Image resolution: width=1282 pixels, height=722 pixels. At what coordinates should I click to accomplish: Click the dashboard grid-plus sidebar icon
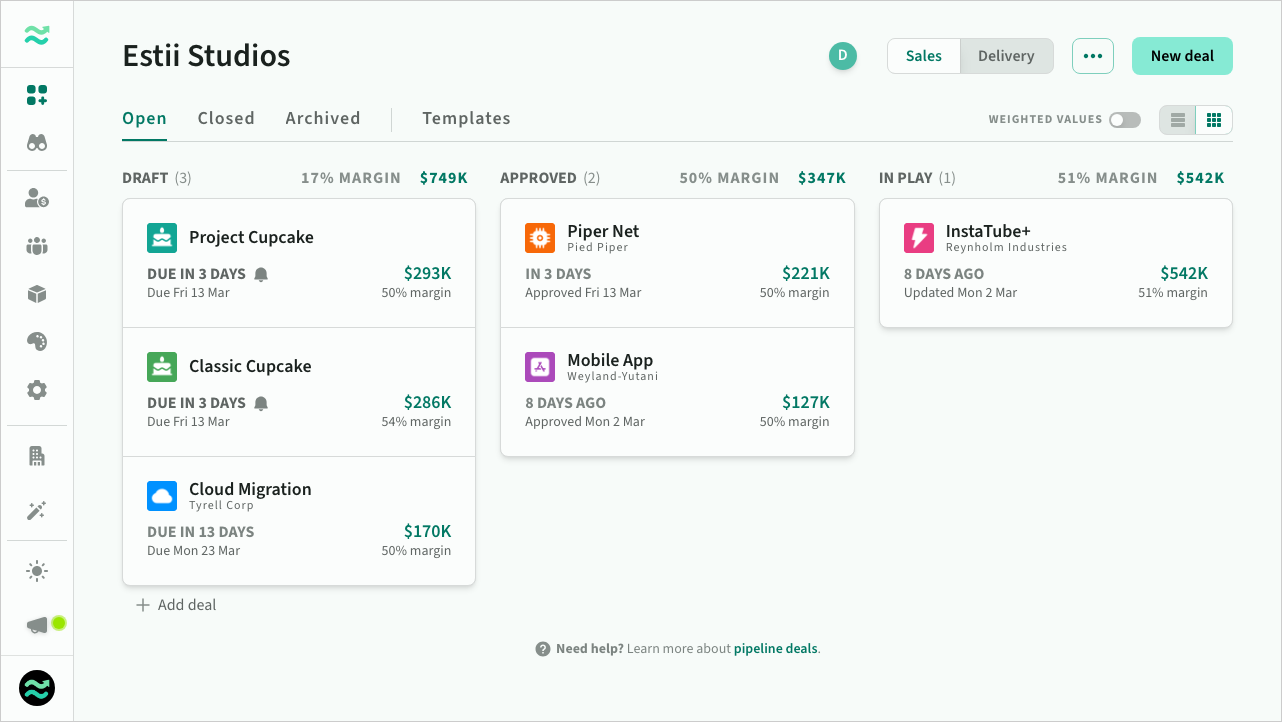(x=37, y=95)
